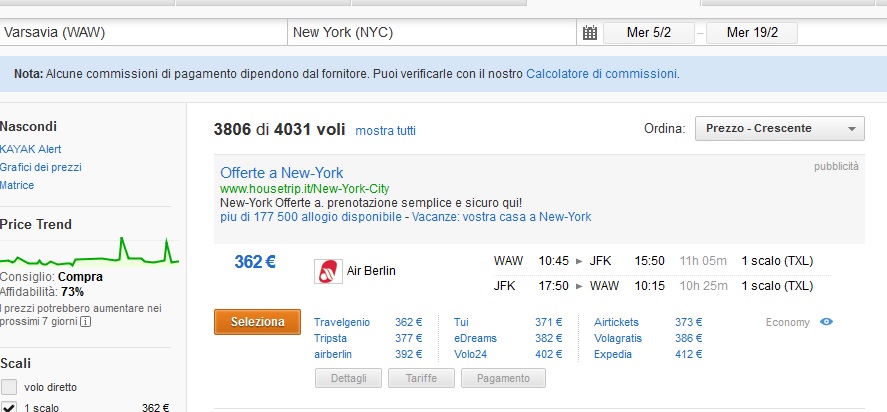Choose the Tripsta 377 € offer
The height and width of the screenshot is (412, 887).
pos(368,338)
